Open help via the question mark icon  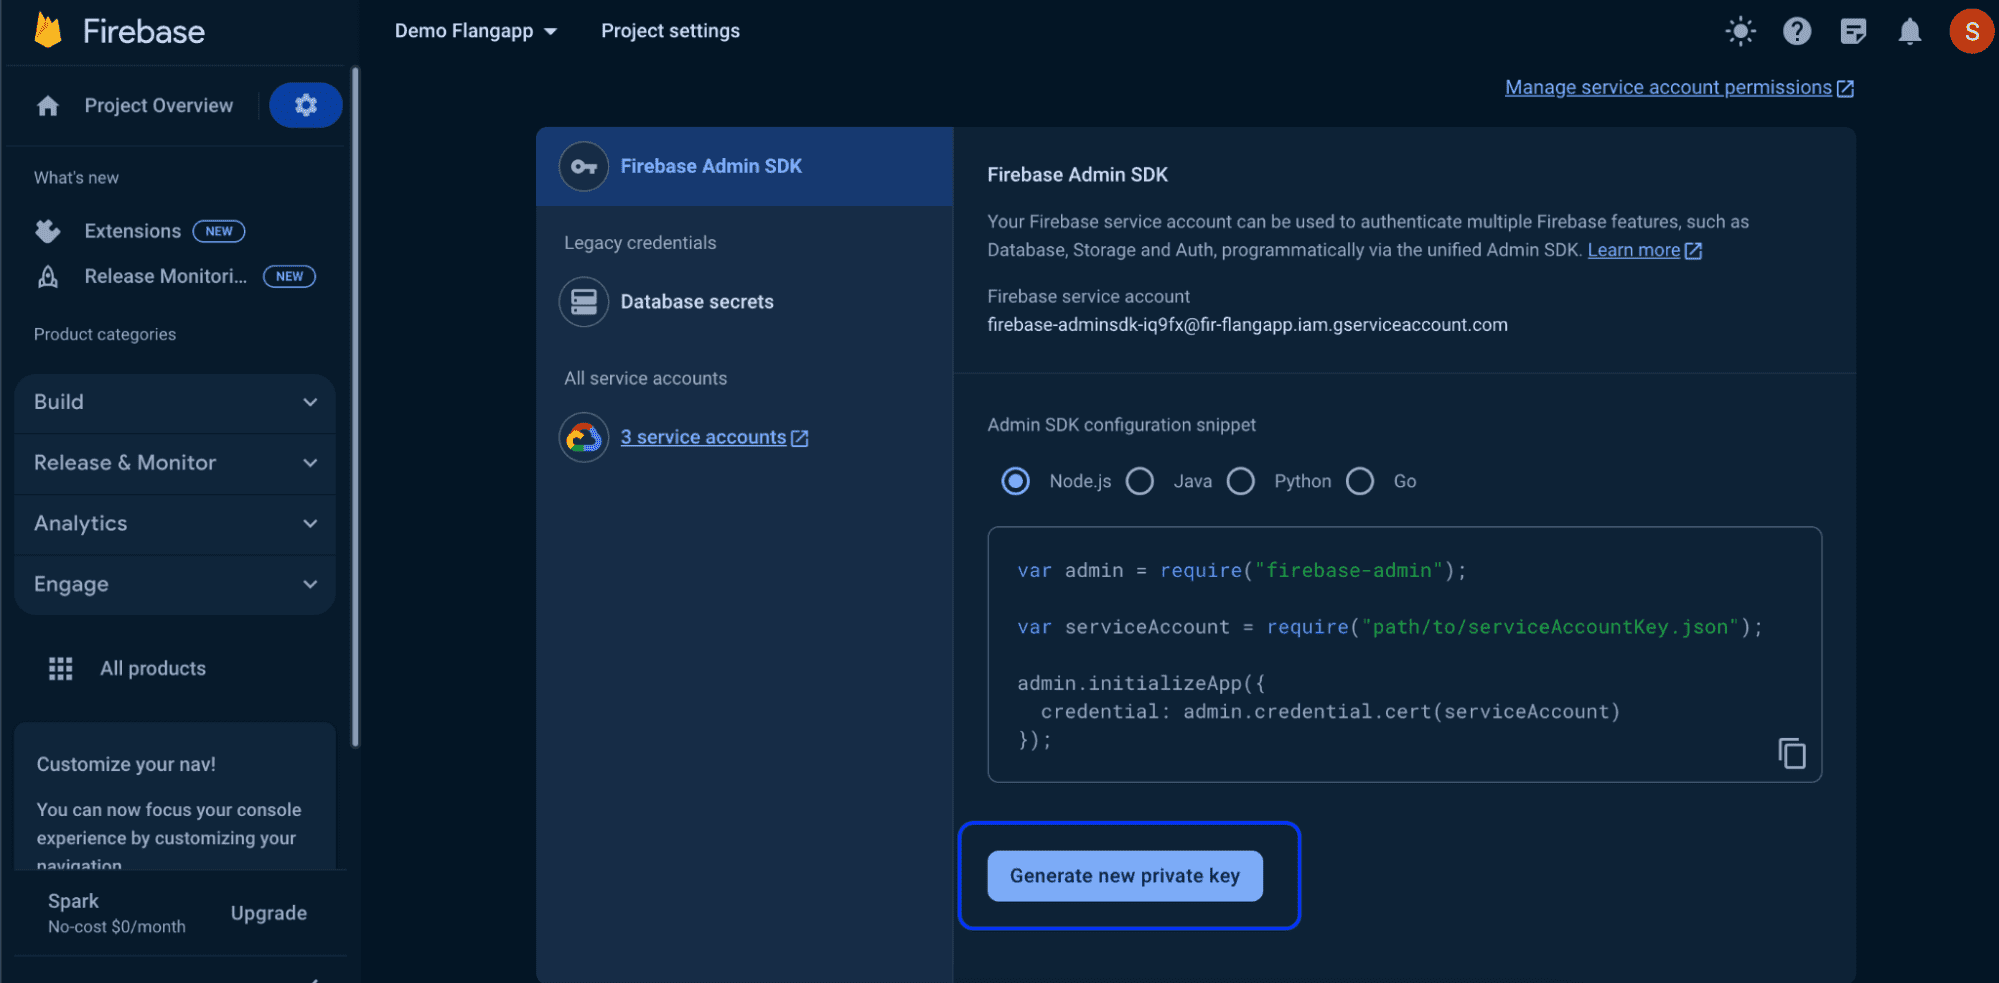1797,31
